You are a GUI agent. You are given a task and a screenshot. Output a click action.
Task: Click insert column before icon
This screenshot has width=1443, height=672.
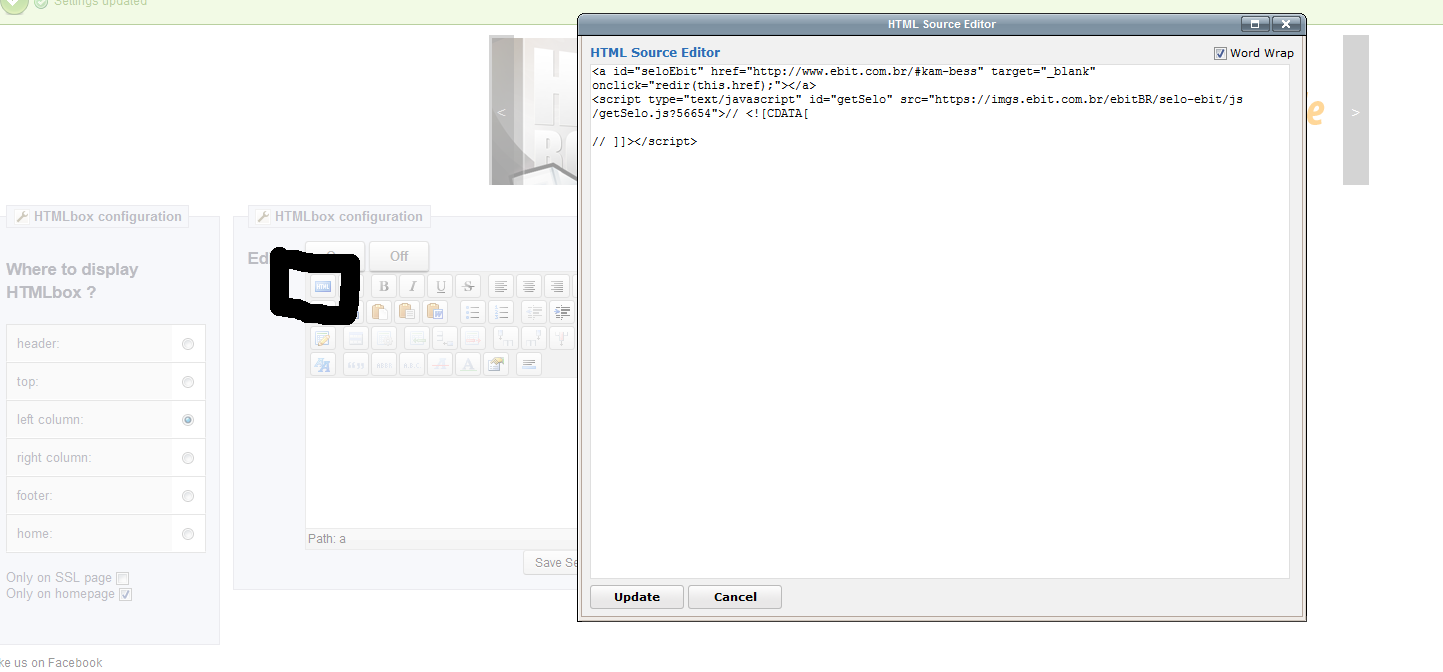(x=506, y=338)
